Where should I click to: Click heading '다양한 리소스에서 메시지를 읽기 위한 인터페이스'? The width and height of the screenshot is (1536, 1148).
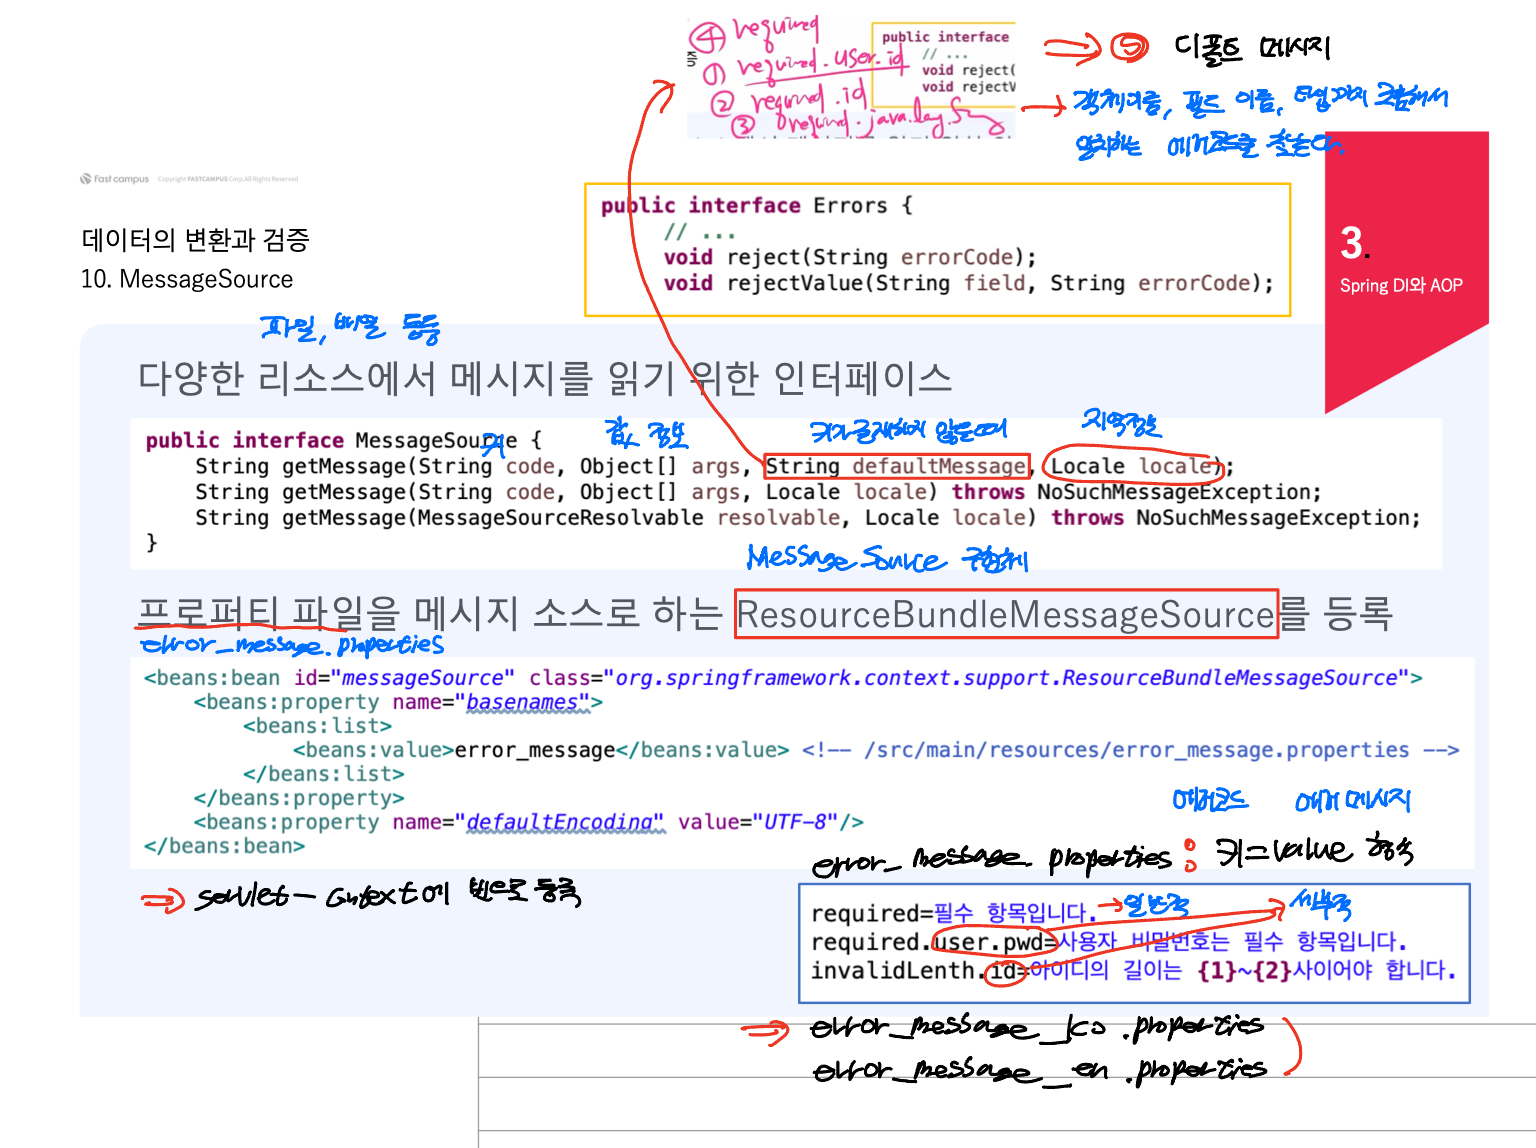click(545, 378)
